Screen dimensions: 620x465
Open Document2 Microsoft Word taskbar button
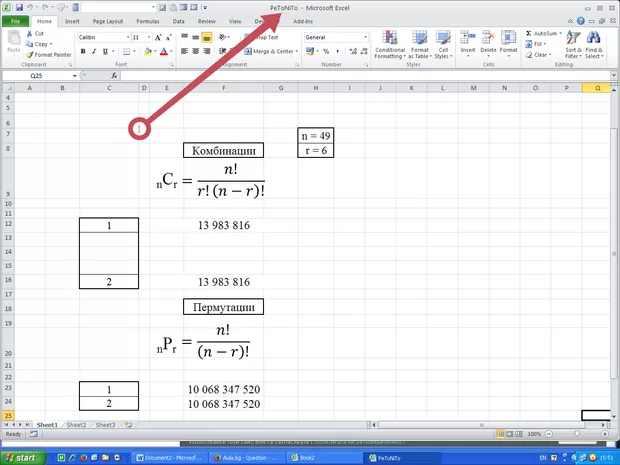169,458
